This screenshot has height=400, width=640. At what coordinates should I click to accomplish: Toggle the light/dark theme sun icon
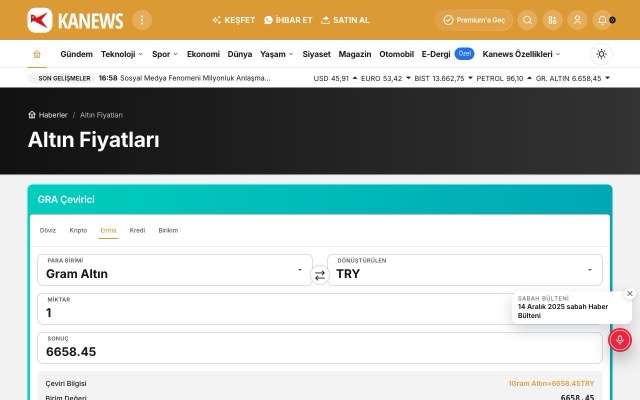pyautogui.click(x=601, y=54)
